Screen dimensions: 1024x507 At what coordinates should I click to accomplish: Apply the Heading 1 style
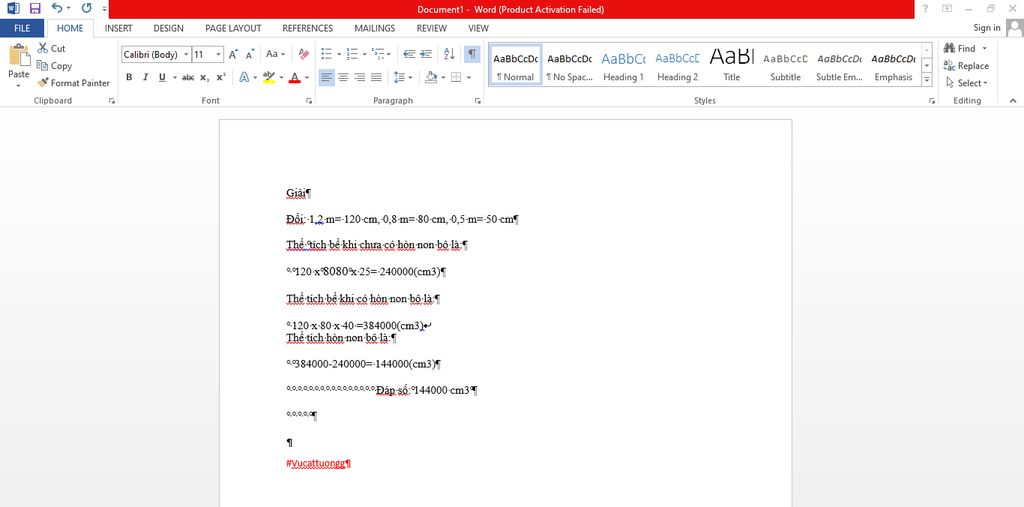623,65
